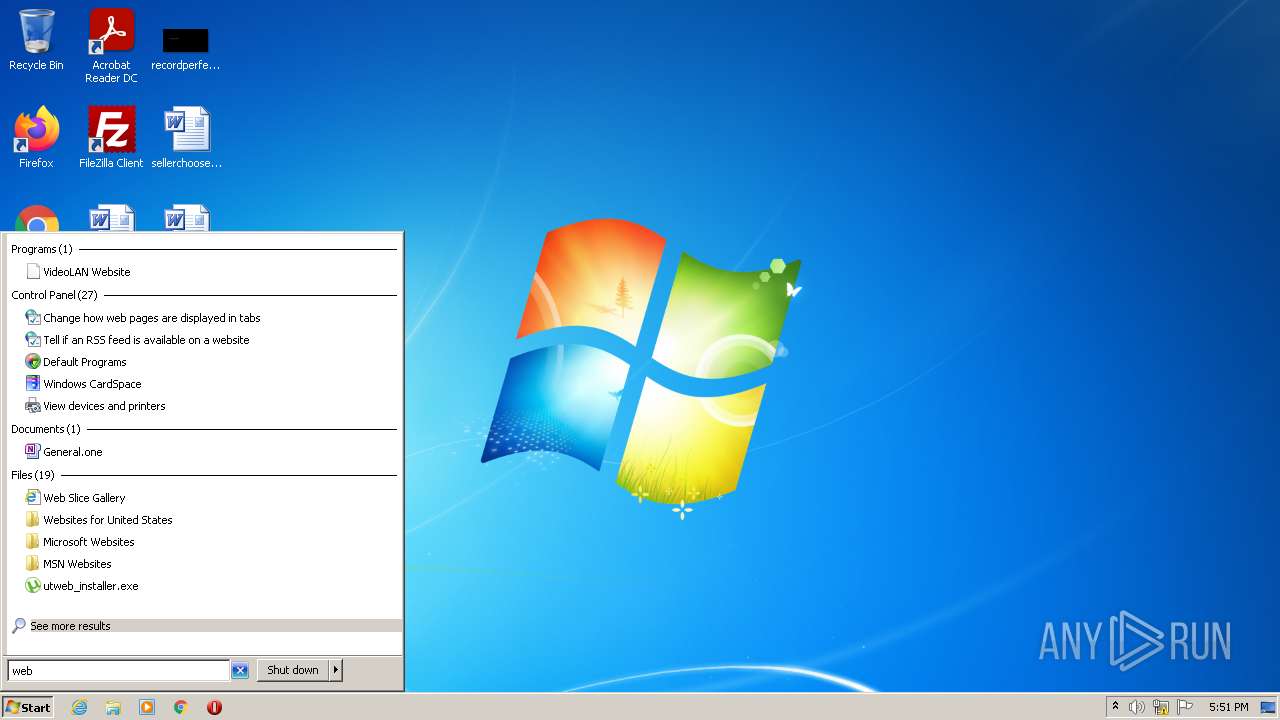Select the recordperfe... black thumbnail file
Image resolution: width=1280 pixels, height=720 pixels.
click(186, 48)
